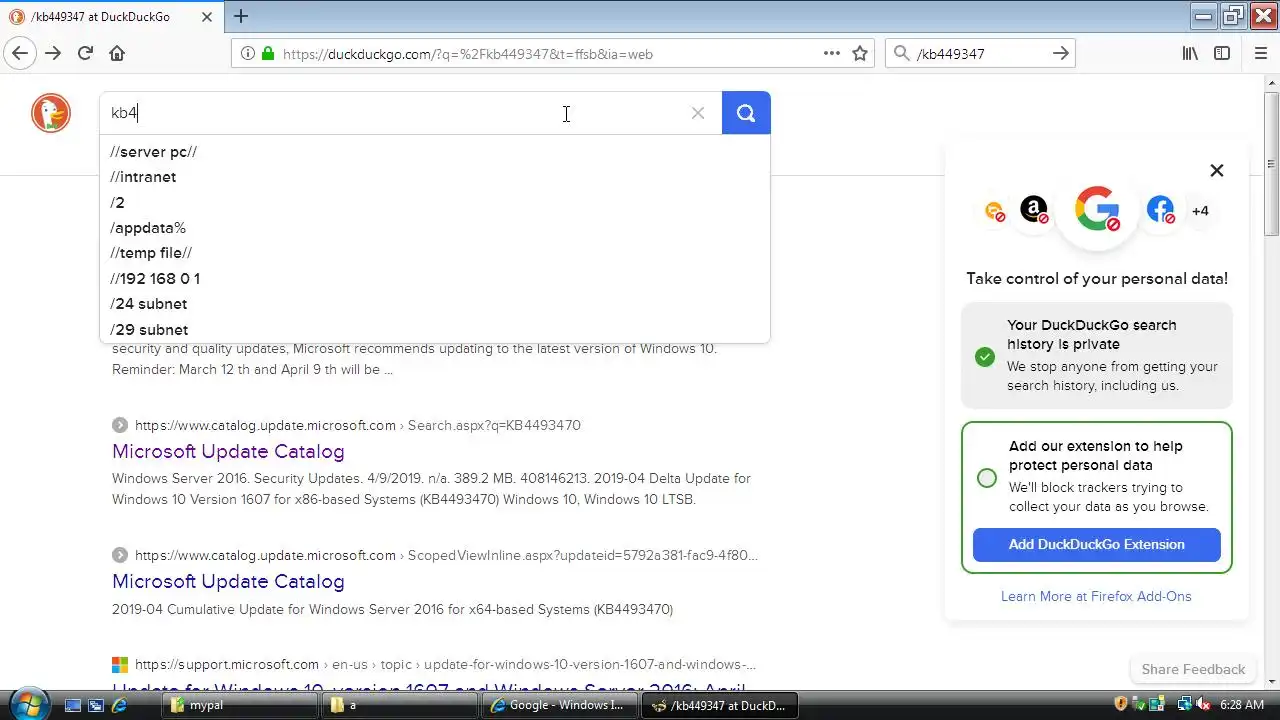Pick the "/24 subnet" suggestion
Viewport: 1280px width, 720px height.
(x=149, y=304)
